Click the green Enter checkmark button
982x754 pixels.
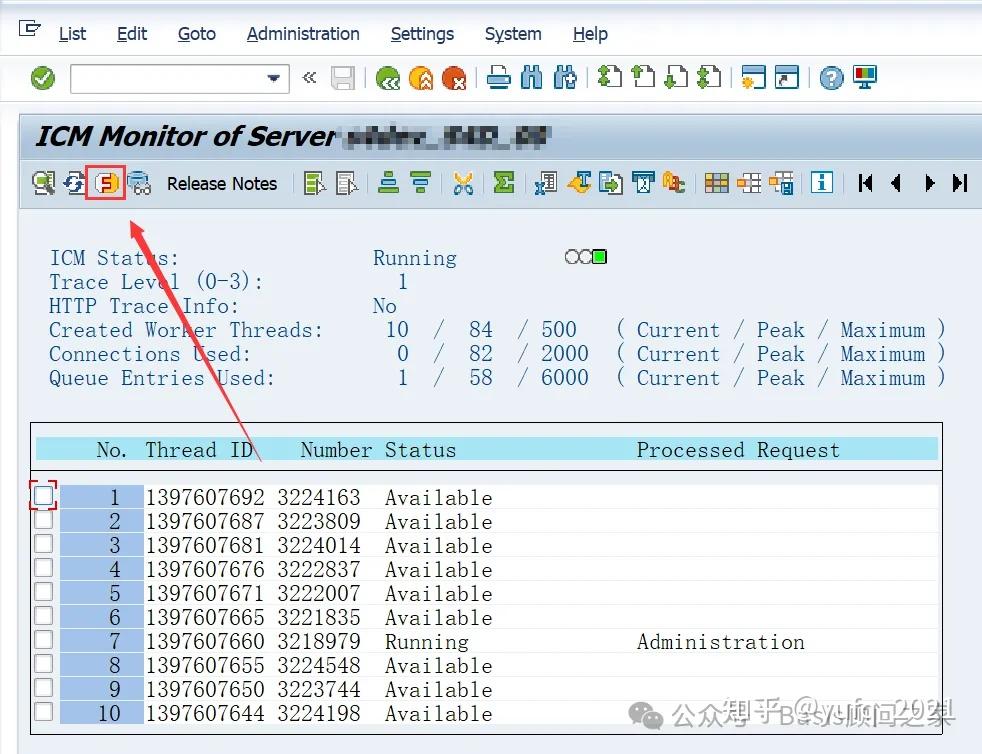[x=41, y=77]
